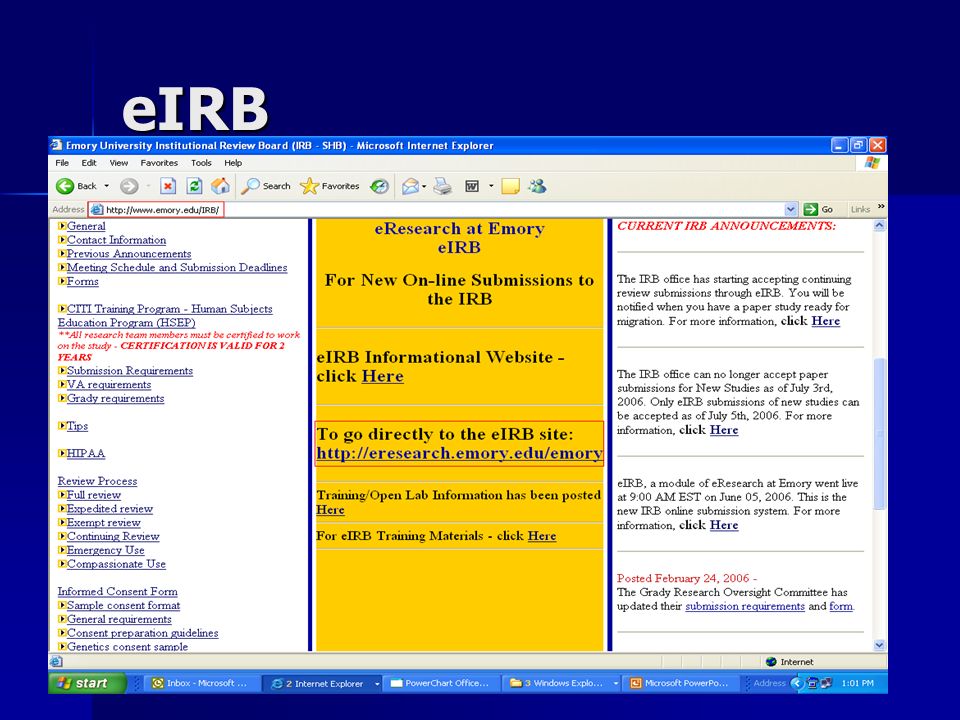Click the vertical scrollbar thumb
The image size is (960, 720).
tap(880, 433)
